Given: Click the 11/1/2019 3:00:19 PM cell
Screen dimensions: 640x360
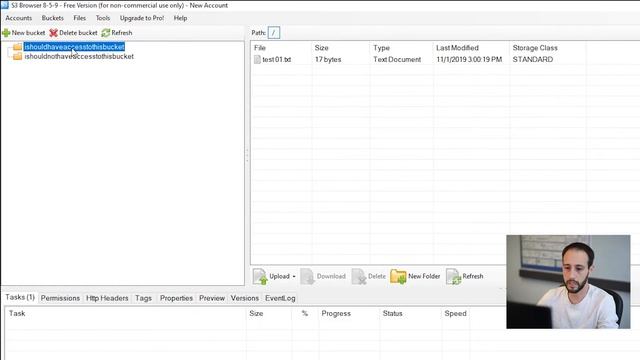Looking at the screenshot, I should [x=469, y=60].
